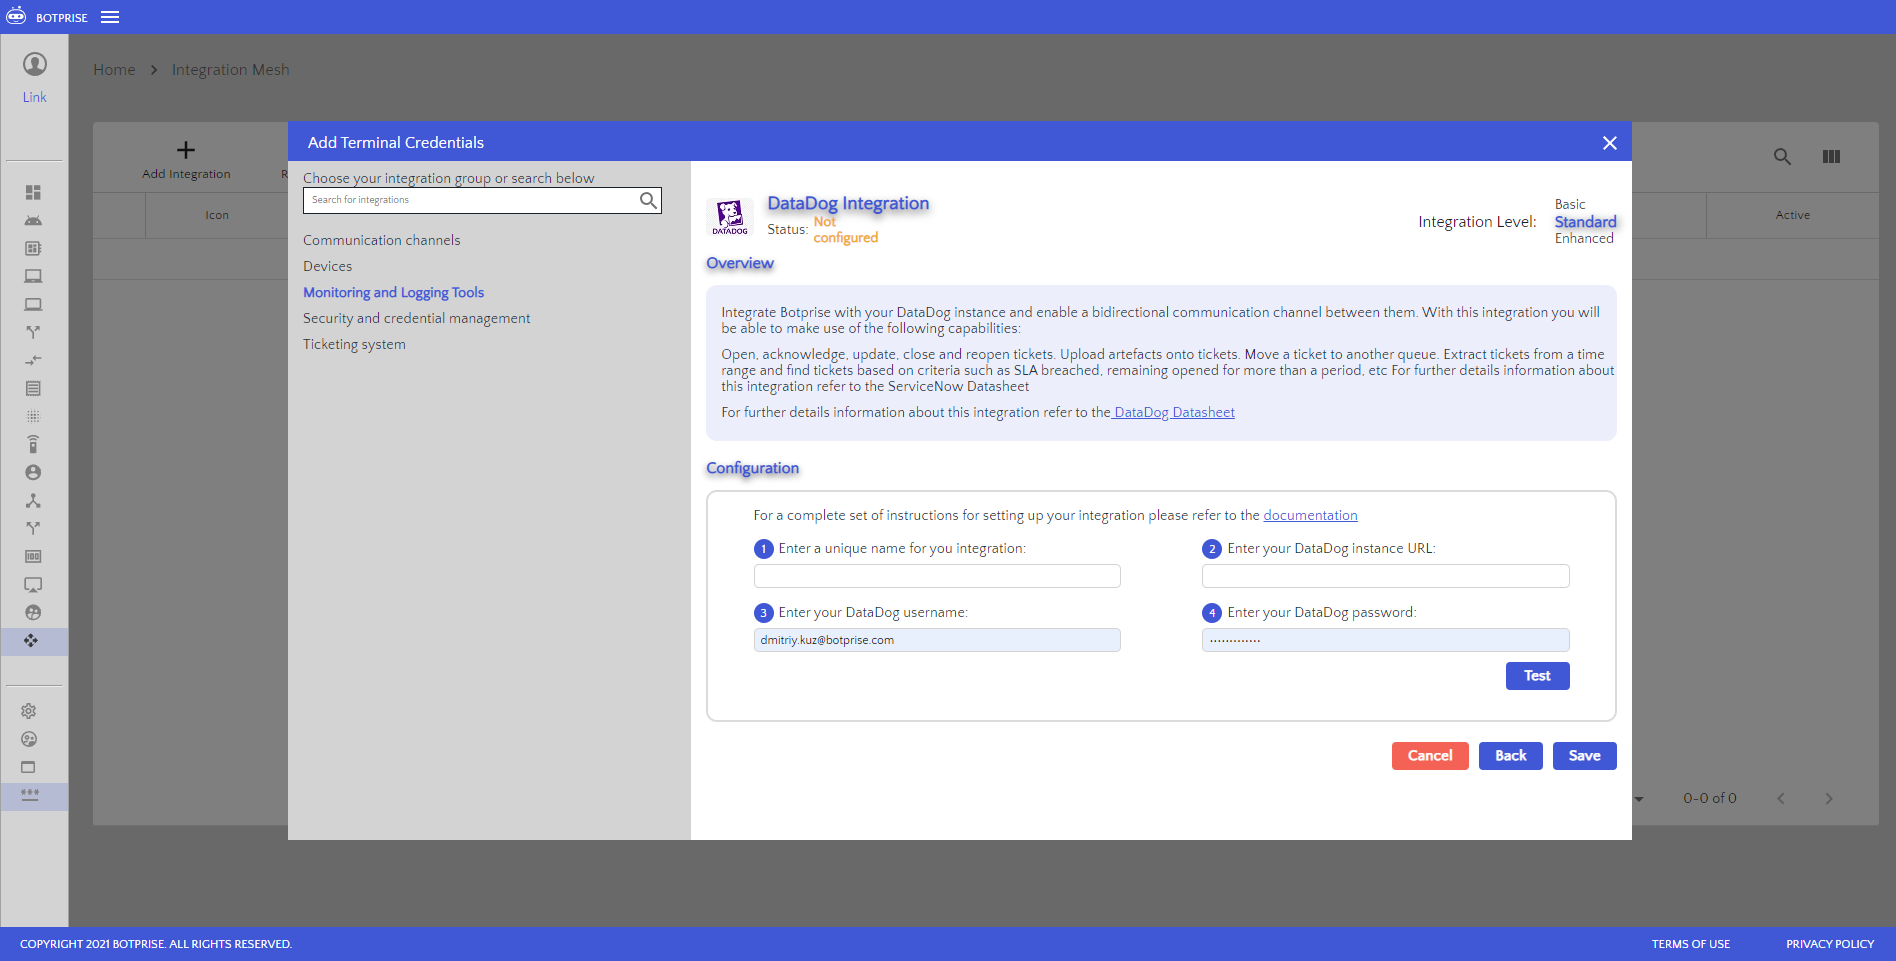Open the DataDog Datasheet link
This screenshot has width=1896, height=961.
pyautogui.click(x=1174, y=412)
